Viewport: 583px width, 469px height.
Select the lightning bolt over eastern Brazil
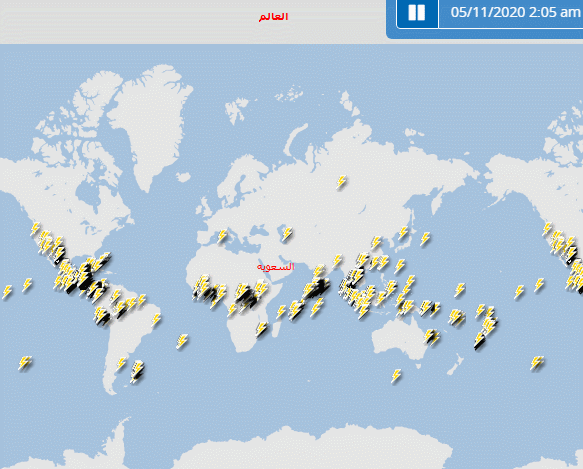pos(156,319)
